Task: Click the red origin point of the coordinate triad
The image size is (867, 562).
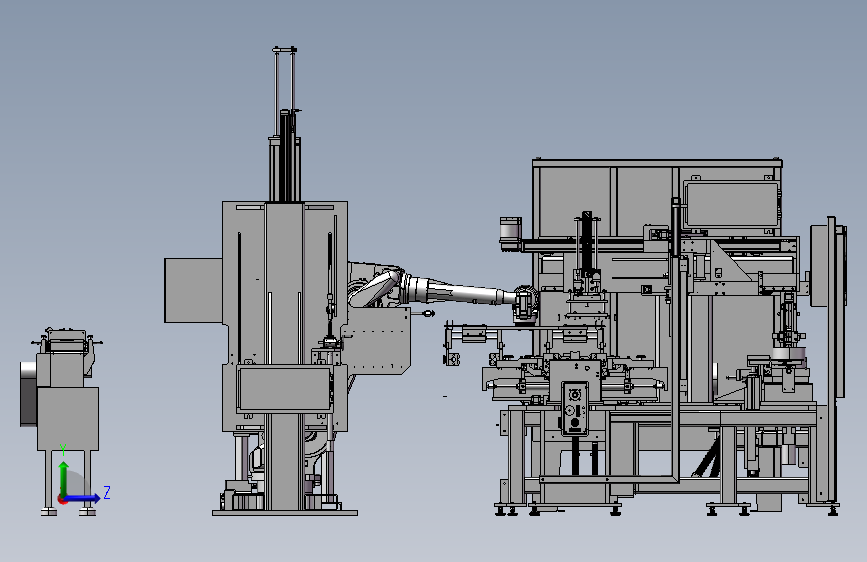Action: 62,500
